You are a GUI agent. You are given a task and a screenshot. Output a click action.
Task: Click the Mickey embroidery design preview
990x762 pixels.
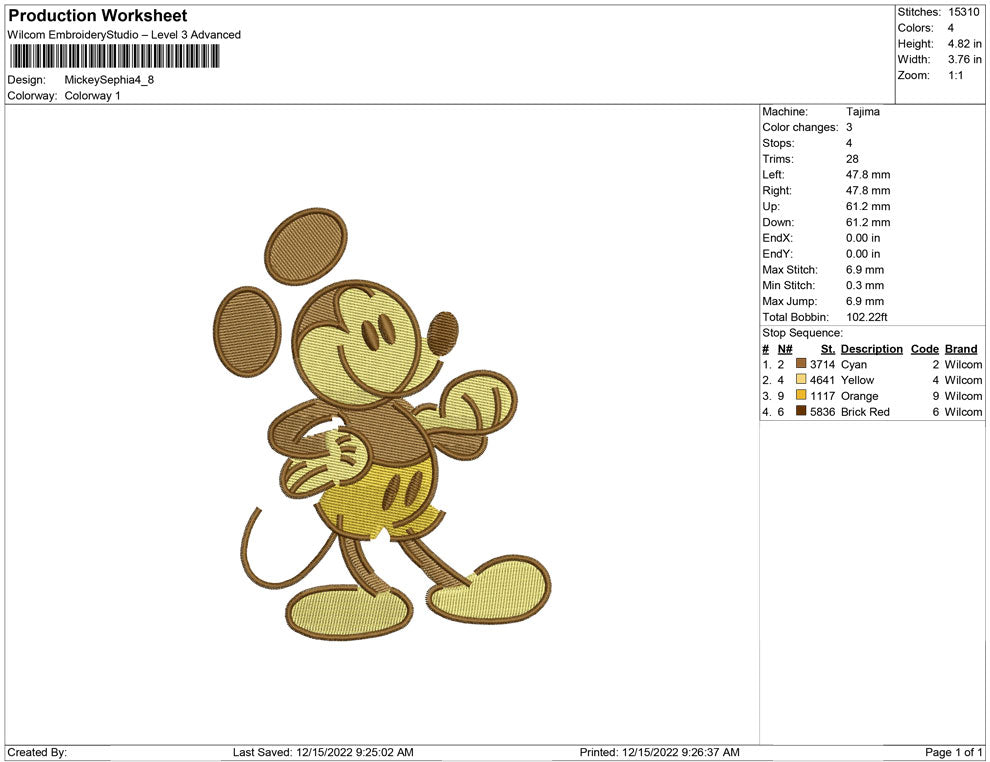click(381, 422)
